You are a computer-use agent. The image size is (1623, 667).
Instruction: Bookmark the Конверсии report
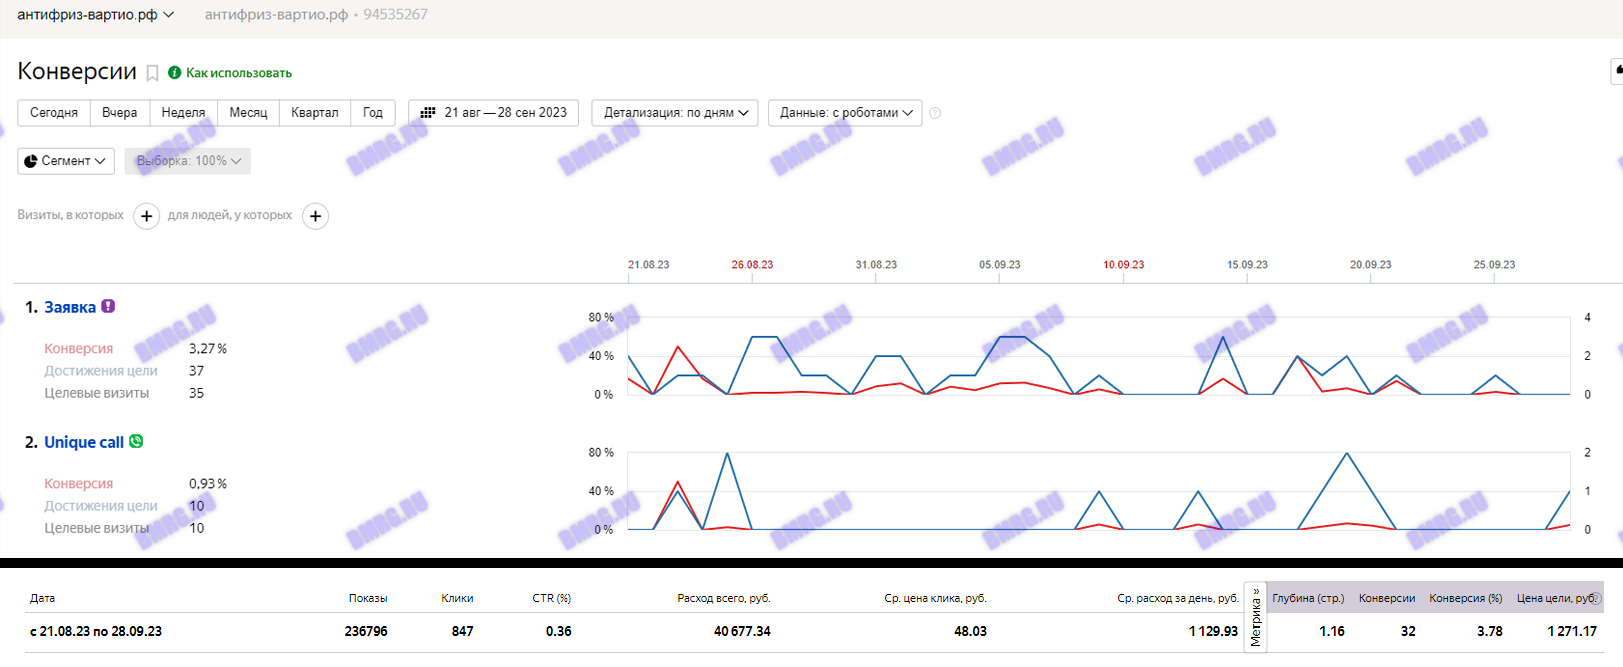tap(152, 73)
